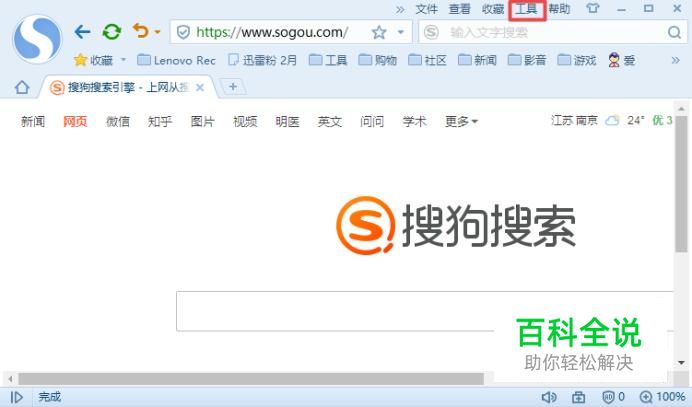Click the yellow star 收藏 favorites button
Image resolution: width=692 pixels, height=407 pixels.
94,60
